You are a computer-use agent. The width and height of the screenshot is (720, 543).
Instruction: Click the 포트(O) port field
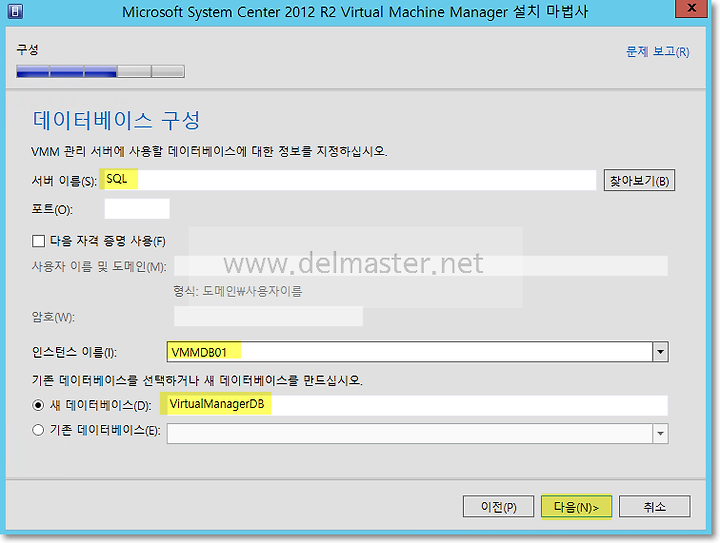(x=137, y=209)
